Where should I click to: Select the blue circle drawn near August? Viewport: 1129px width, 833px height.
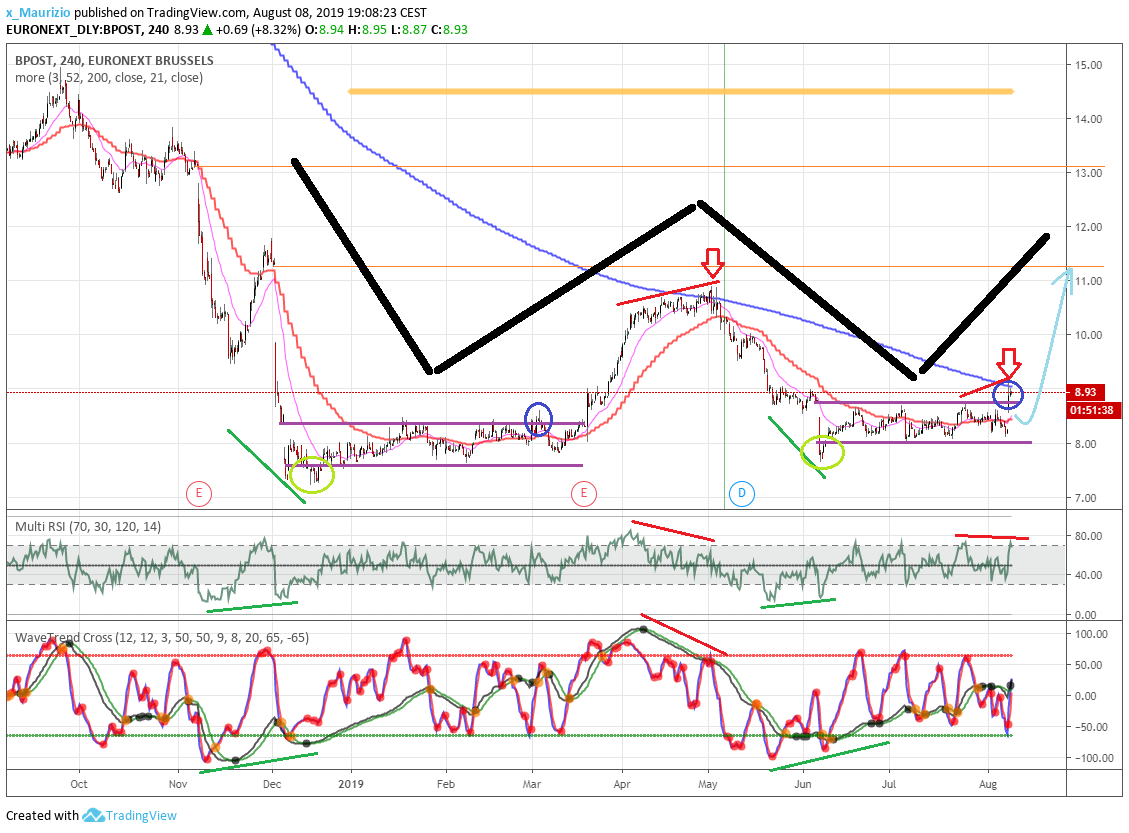pyautogui.click(x=1008, y=395)
